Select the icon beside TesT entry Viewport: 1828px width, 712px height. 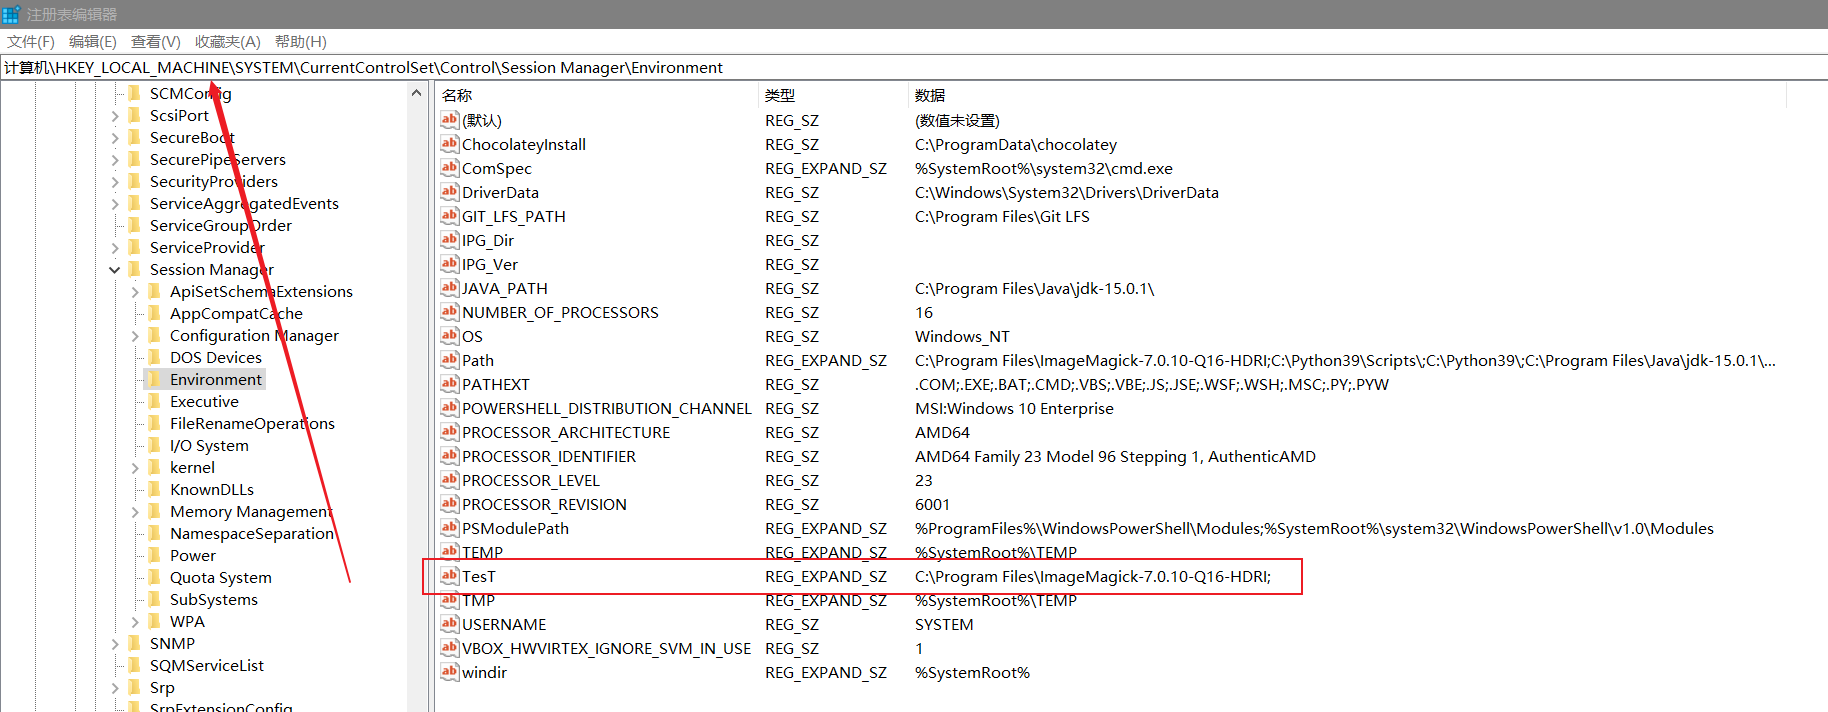tap(449, 576)
